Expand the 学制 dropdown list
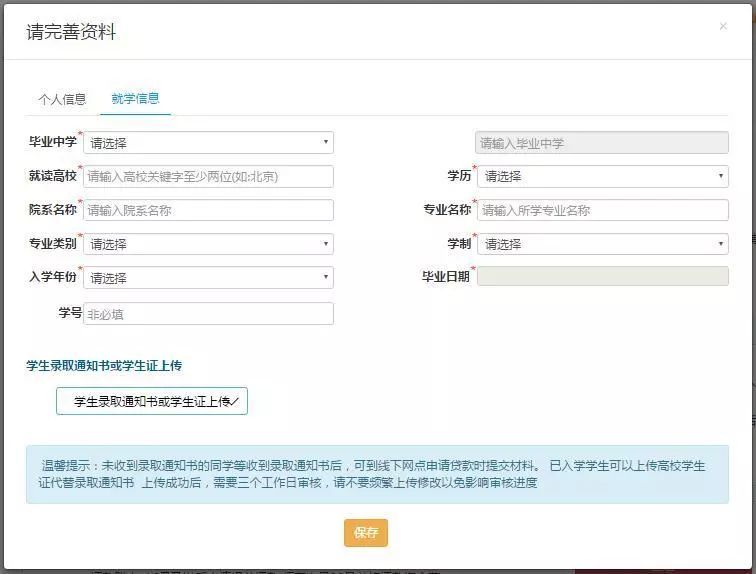 coord(603,244)
